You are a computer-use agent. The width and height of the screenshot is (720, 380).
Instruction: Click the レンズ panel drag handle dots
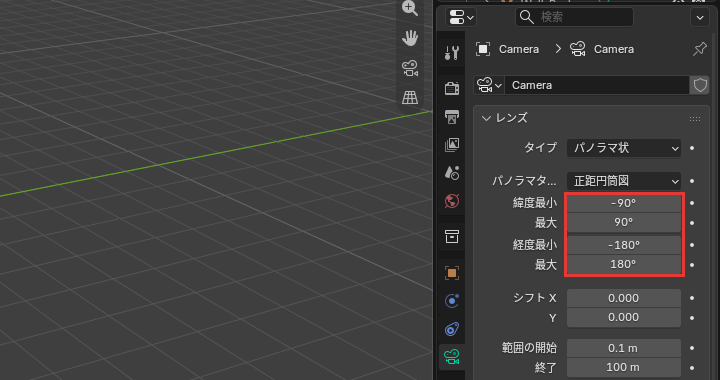point(695,119)
